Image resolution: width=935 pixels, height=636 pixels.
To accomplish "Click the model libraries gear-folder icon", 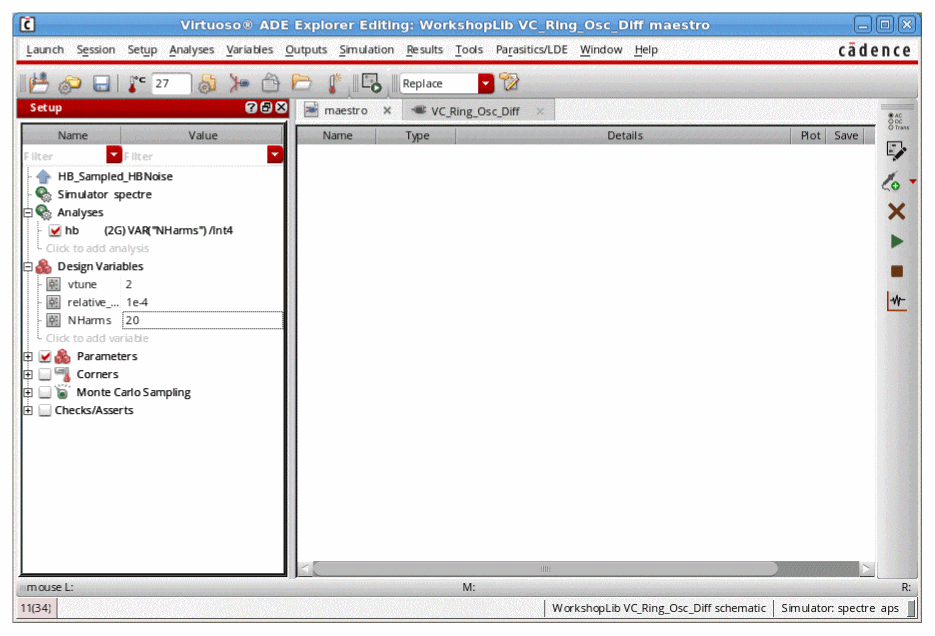I will pyautogui.click(x=207, y=83).
